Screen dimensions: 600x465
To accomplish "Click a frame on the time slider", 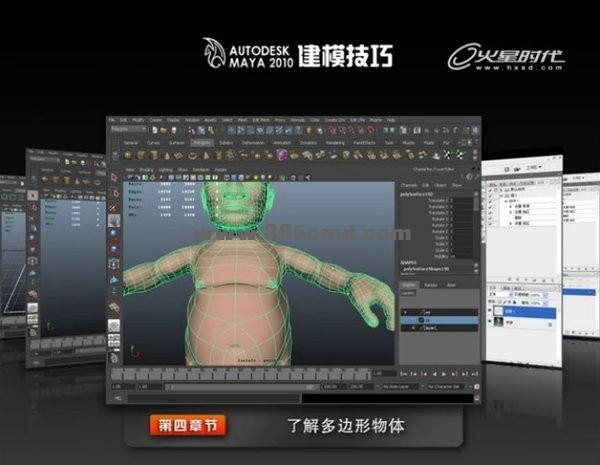I will pyautogui.click(x=241, y=374).
